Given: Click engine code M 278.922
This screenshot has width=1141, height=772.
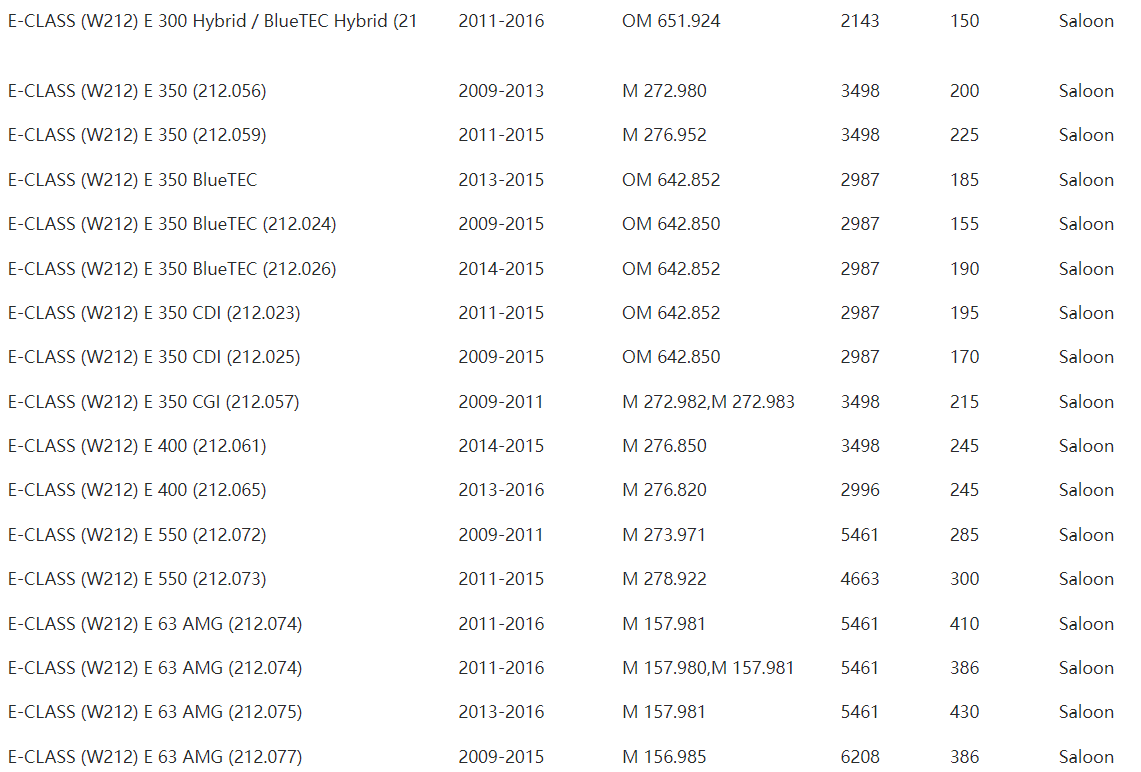Looking at the screenshot, I should click(x=664, y=579).
